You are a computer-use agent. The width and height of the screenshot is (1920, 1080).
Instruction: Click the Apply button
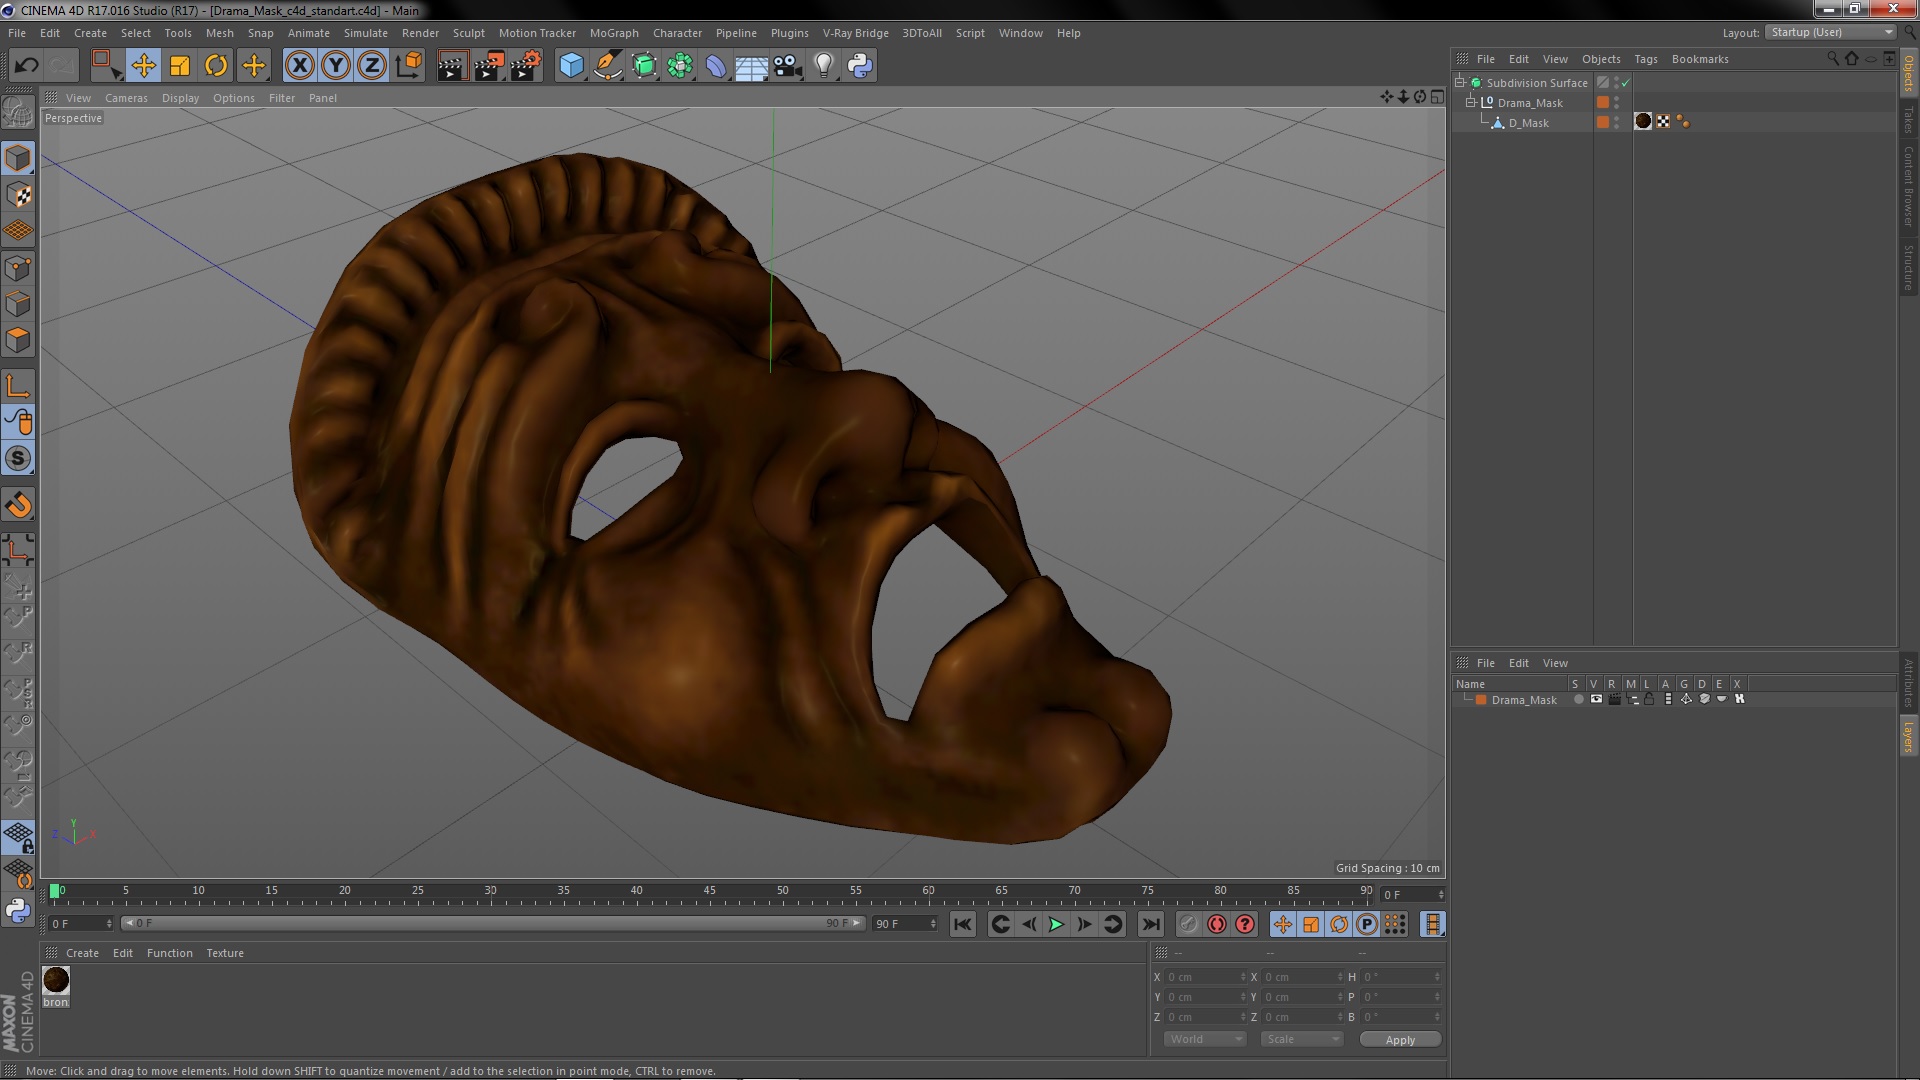point(1400,1040)
